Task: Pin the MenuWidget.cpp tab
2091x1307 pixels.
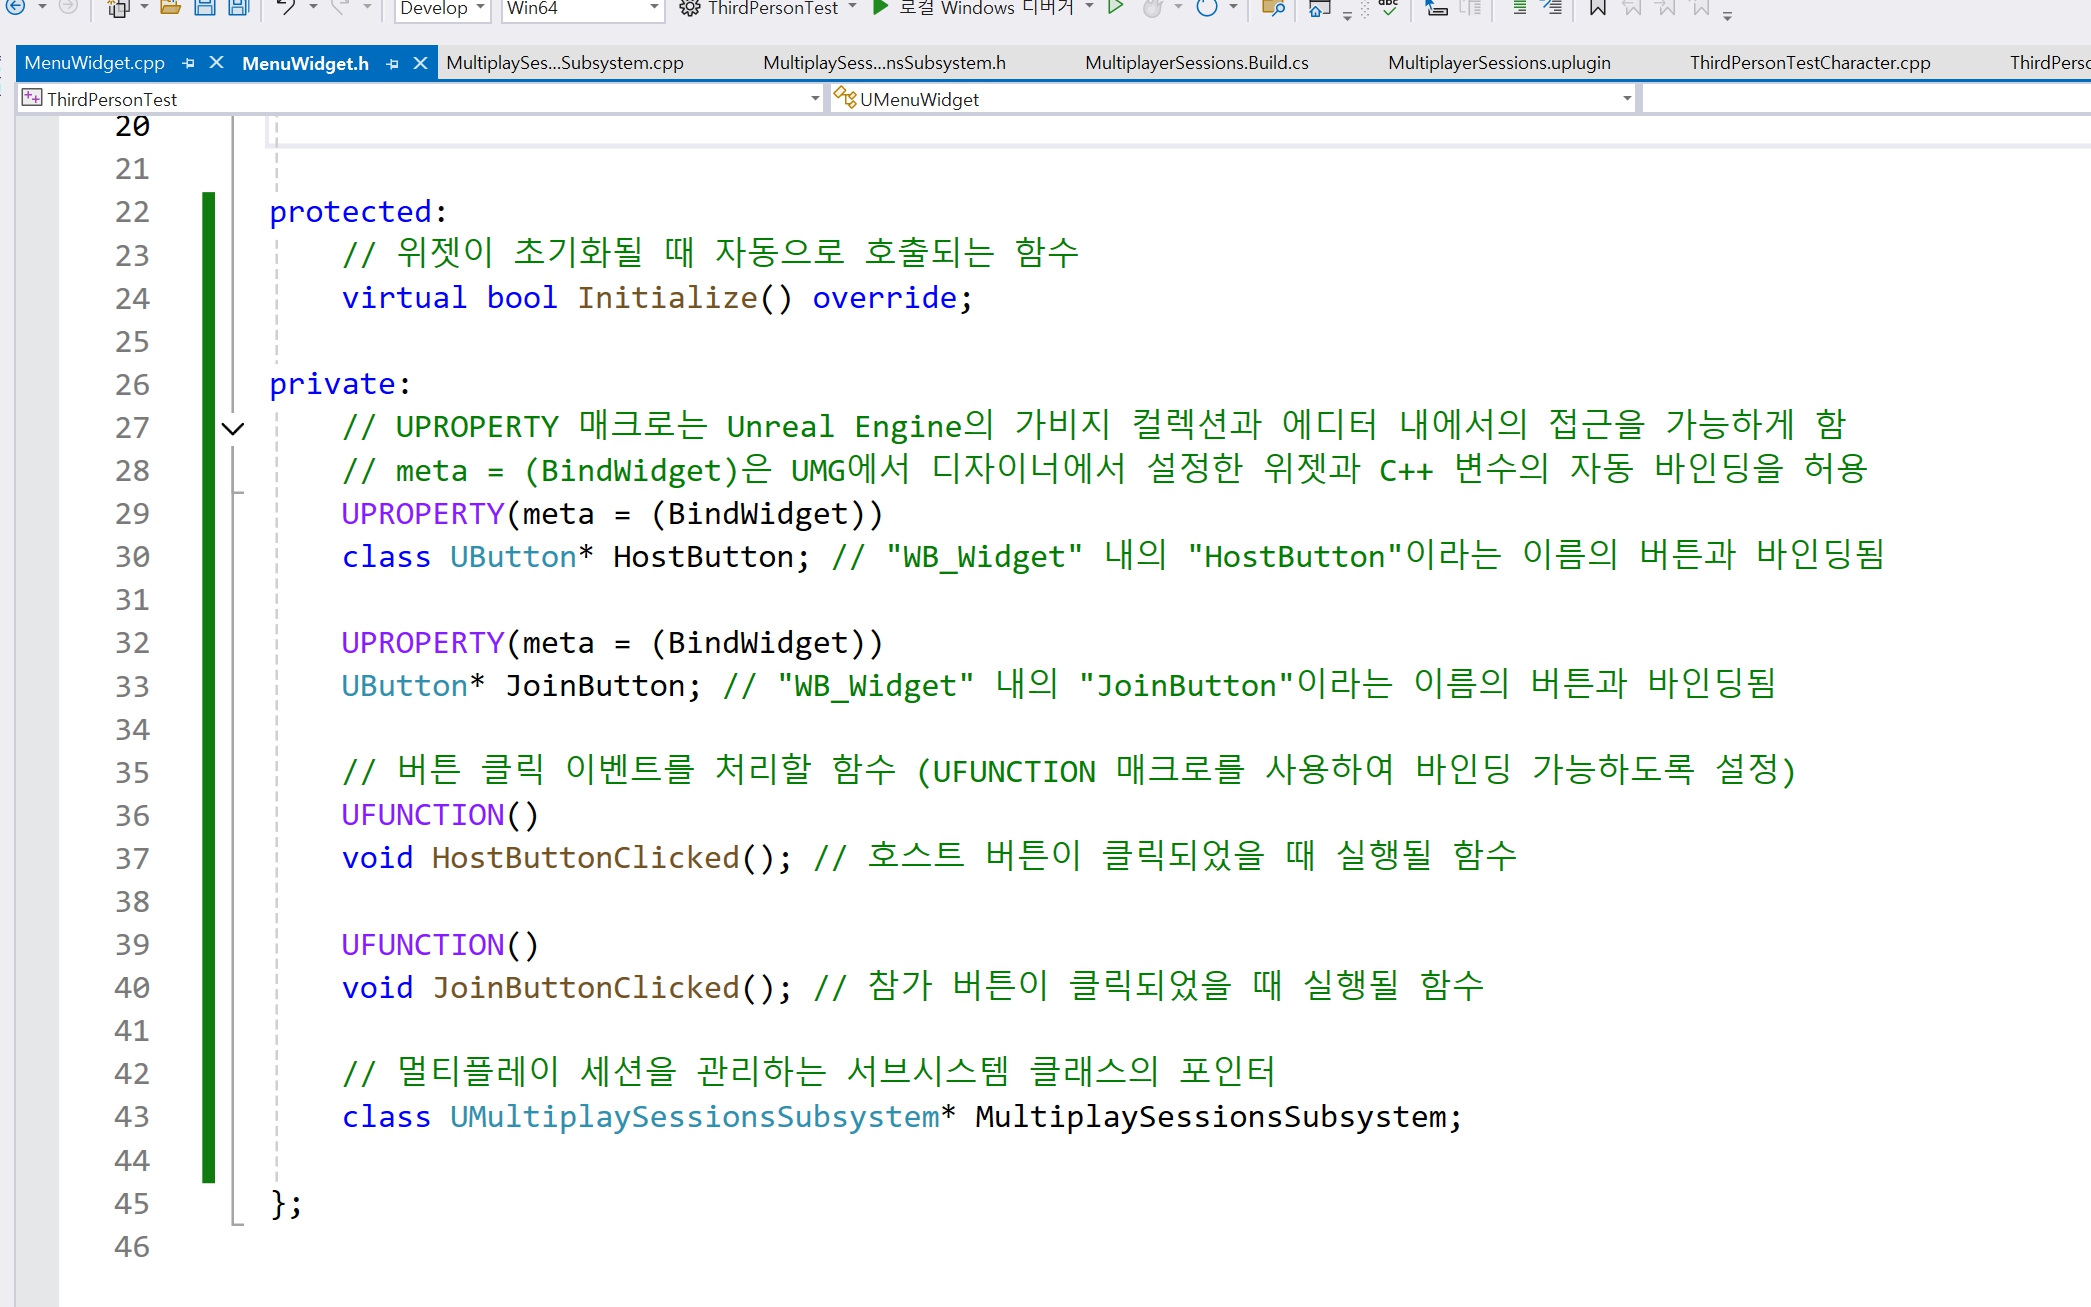Action: point(188,63)
